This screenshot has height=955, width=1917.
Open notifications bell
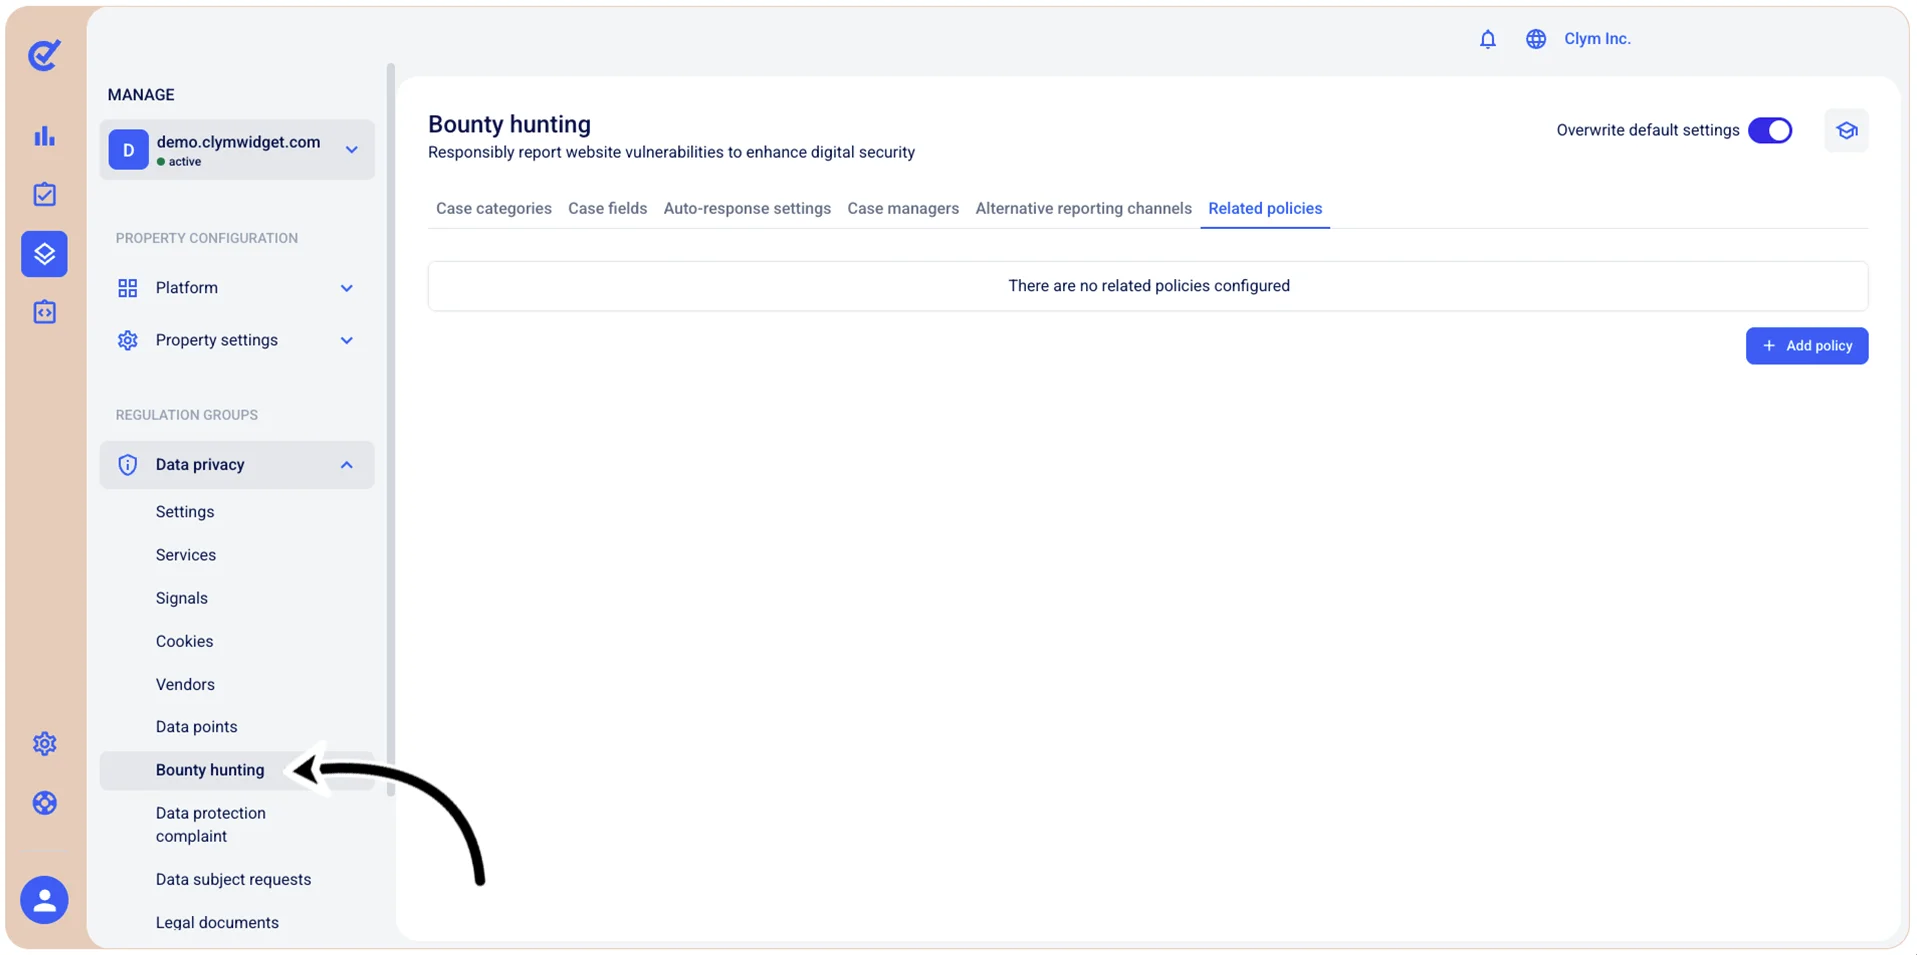click(1488, 39)
